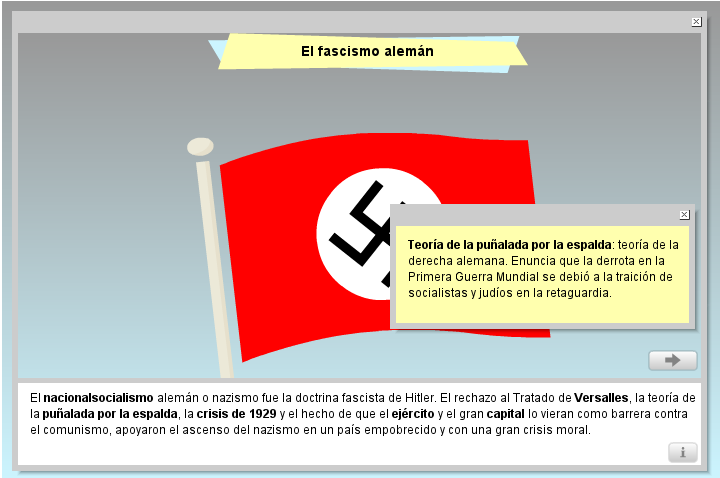
Task: Click the 'El fascismo alemán' title banner
Action: [367, 51]
